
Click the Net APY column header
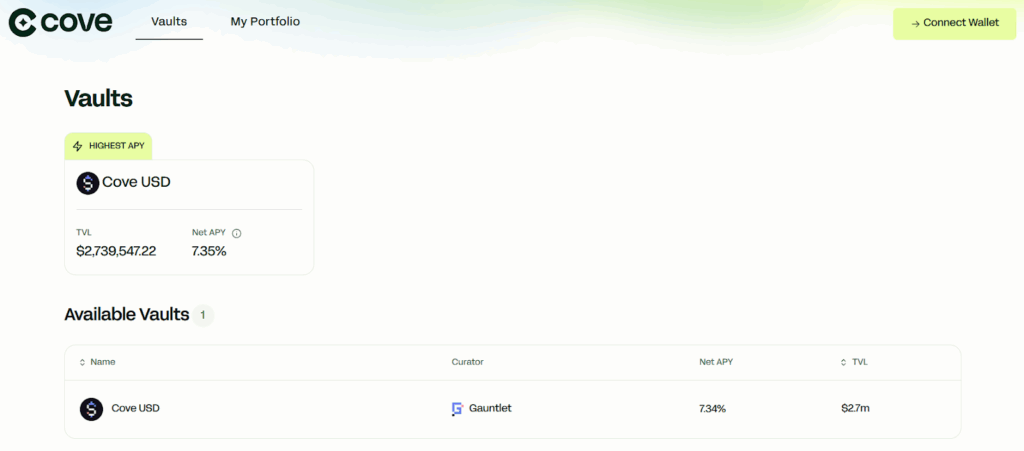[x=716, y=362]
